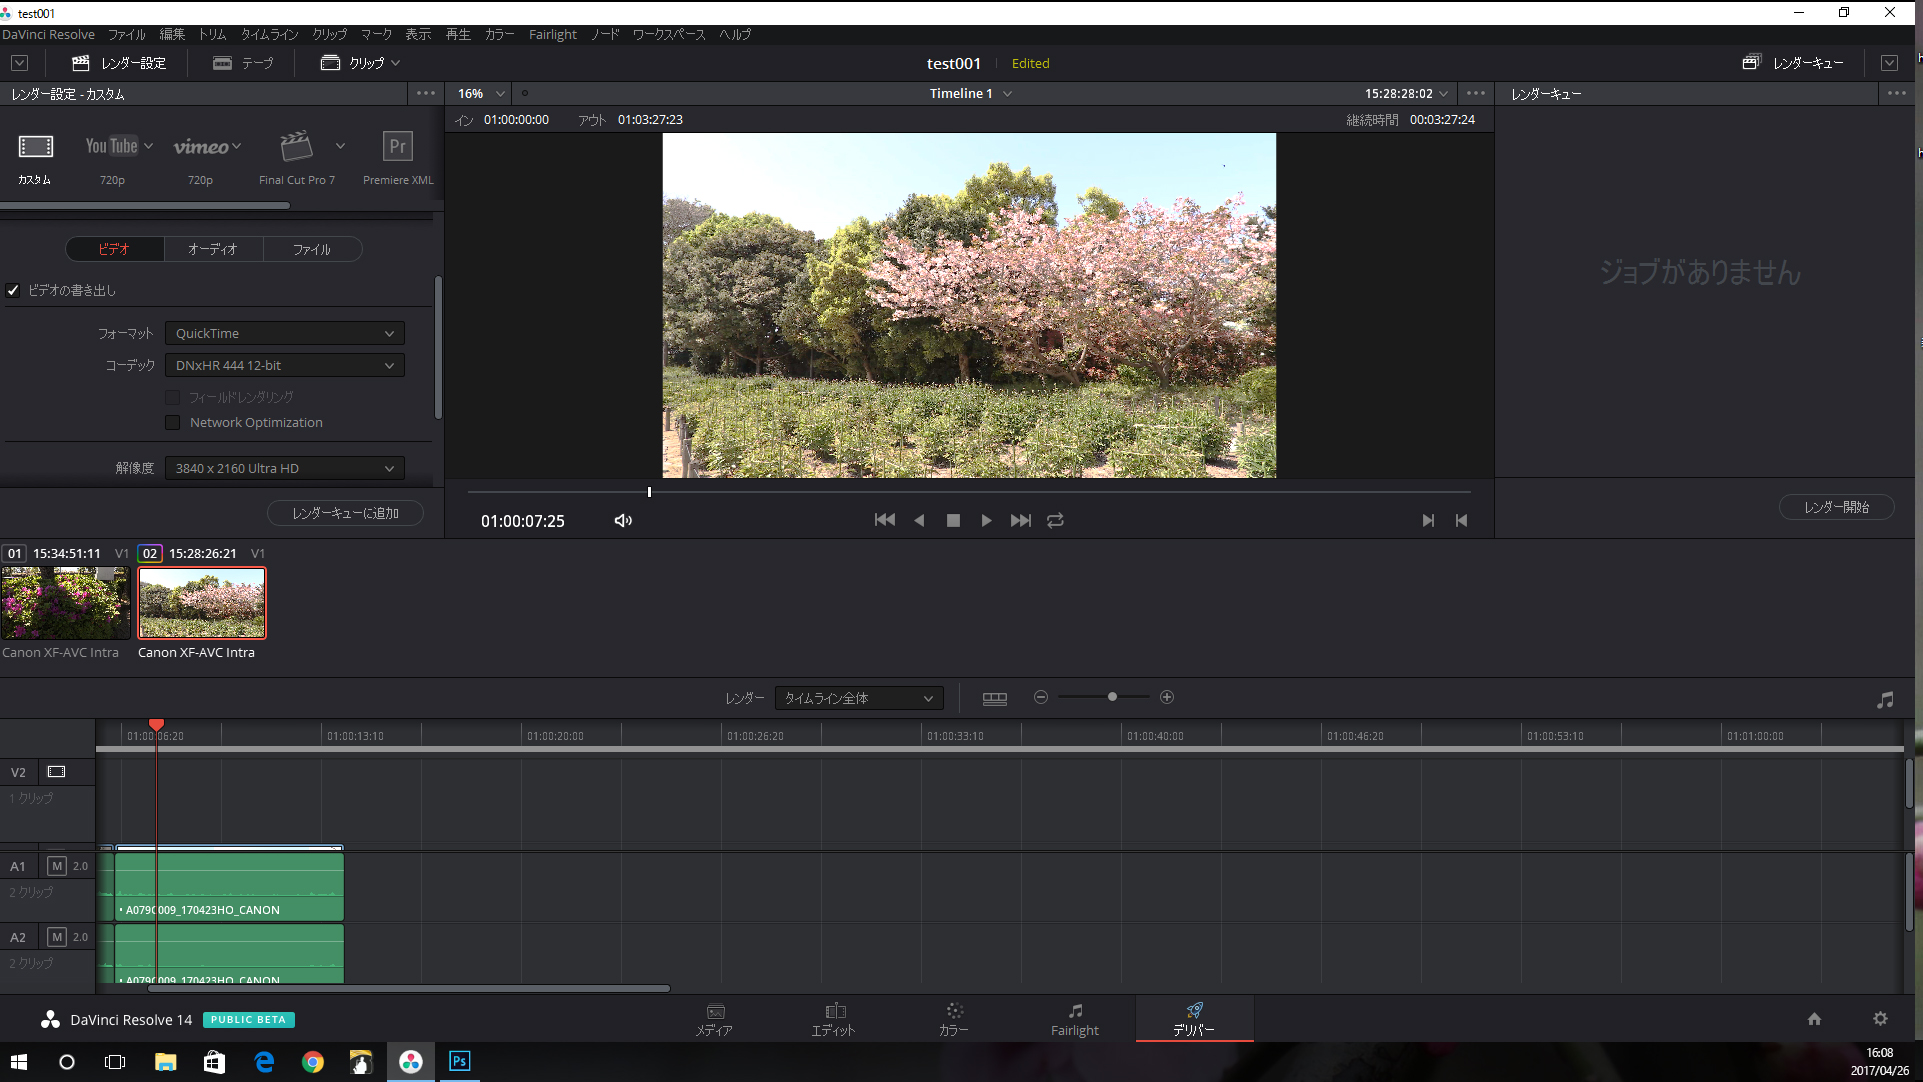
Task: Enable Network Optimization checkbox
Action: click(173, 422)
